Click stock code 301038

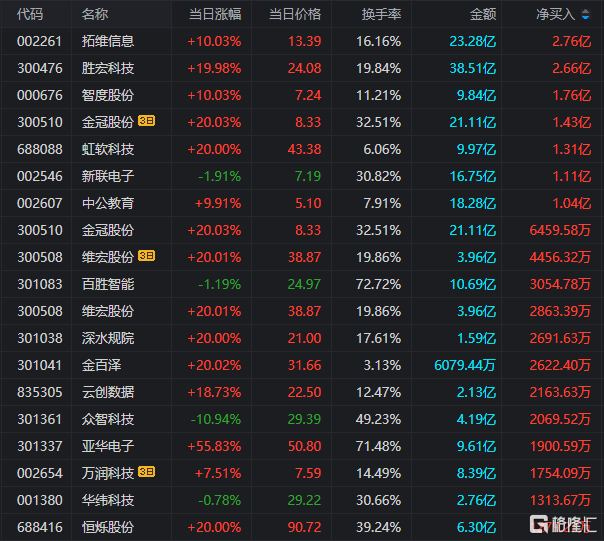[x=40, y=338]
